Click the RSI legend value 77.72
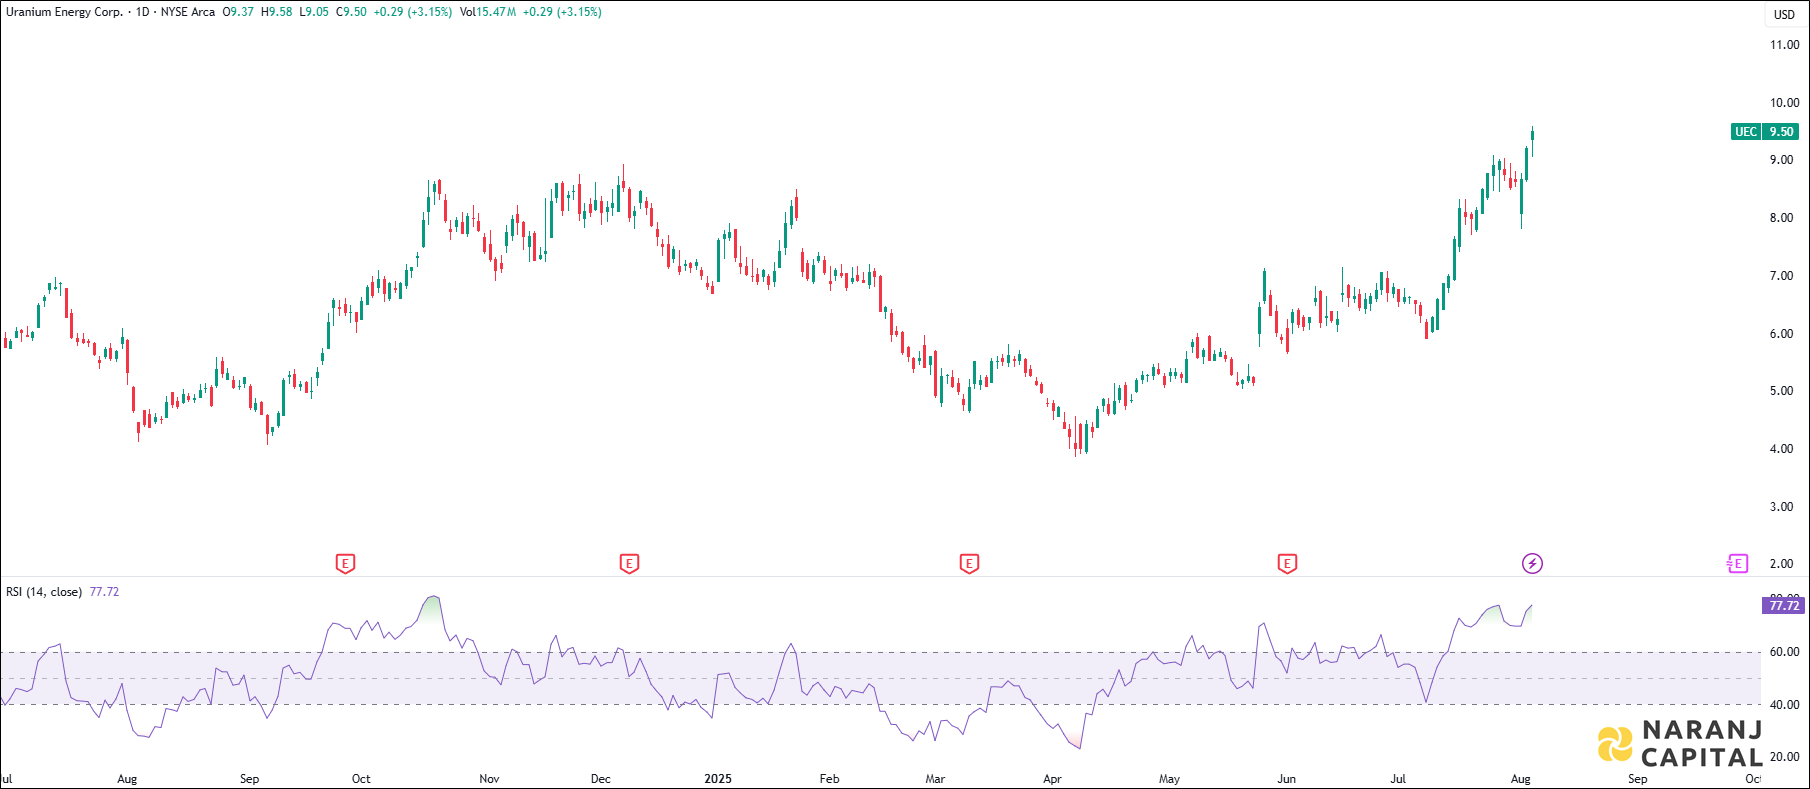Viewport: 1810px width, 789px height. coord(104,592)
